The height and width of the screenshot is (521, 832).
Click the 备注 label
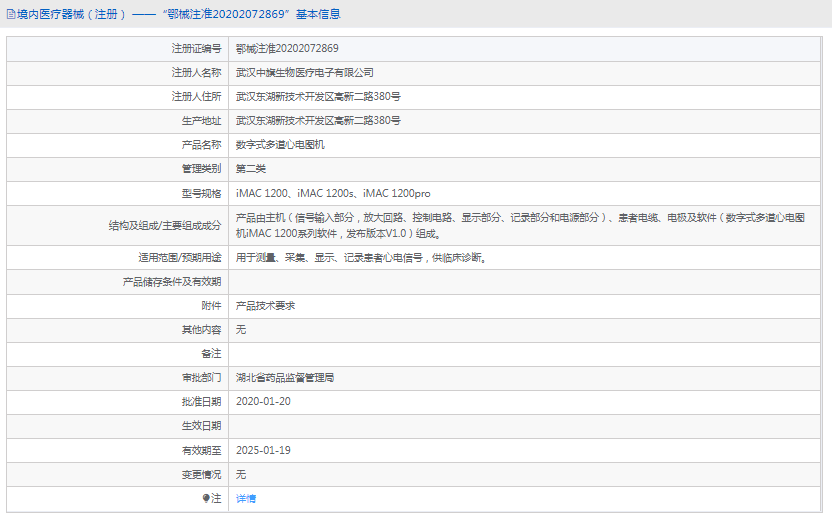click(x=211, y=354)
